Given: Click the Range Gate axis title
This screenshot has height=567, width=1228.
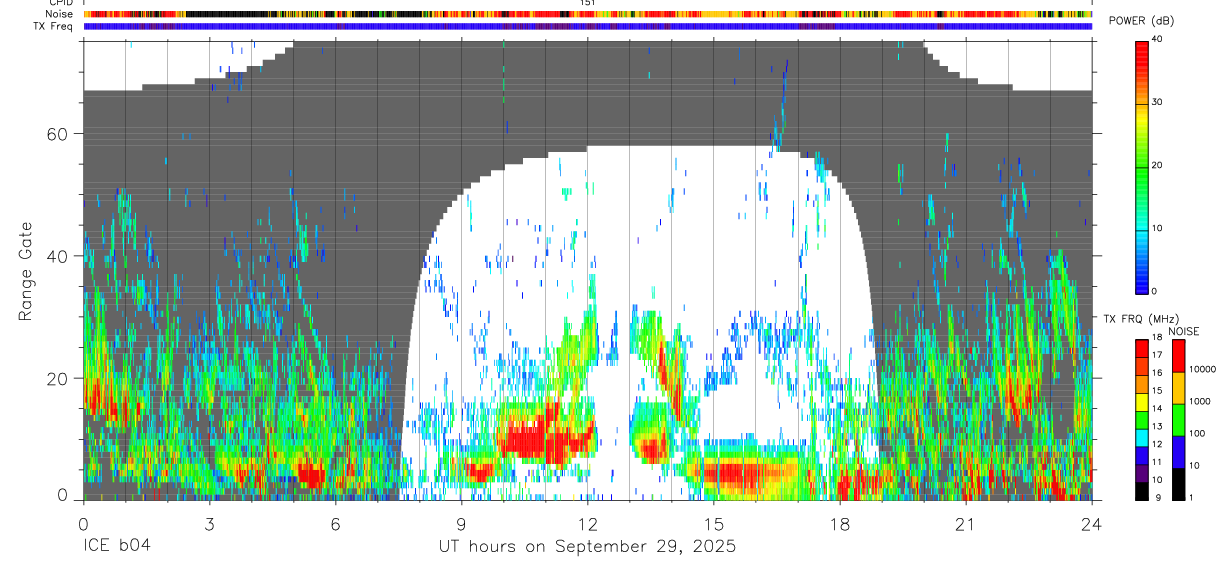Looking at the screenshot, I should 26,272.
